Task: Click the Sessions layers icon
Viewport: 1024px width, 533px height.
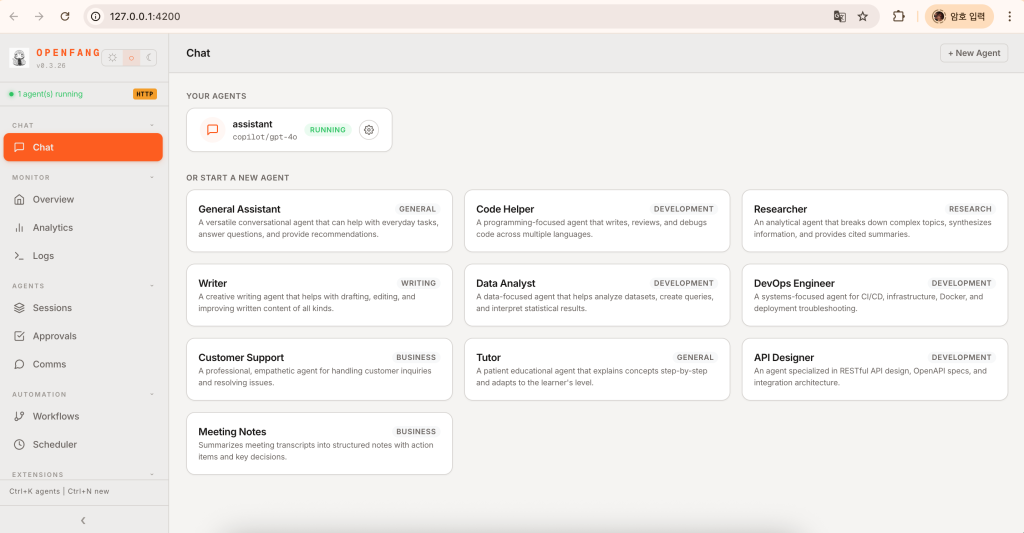Action: pyautogui.click(x=19, y=308)
